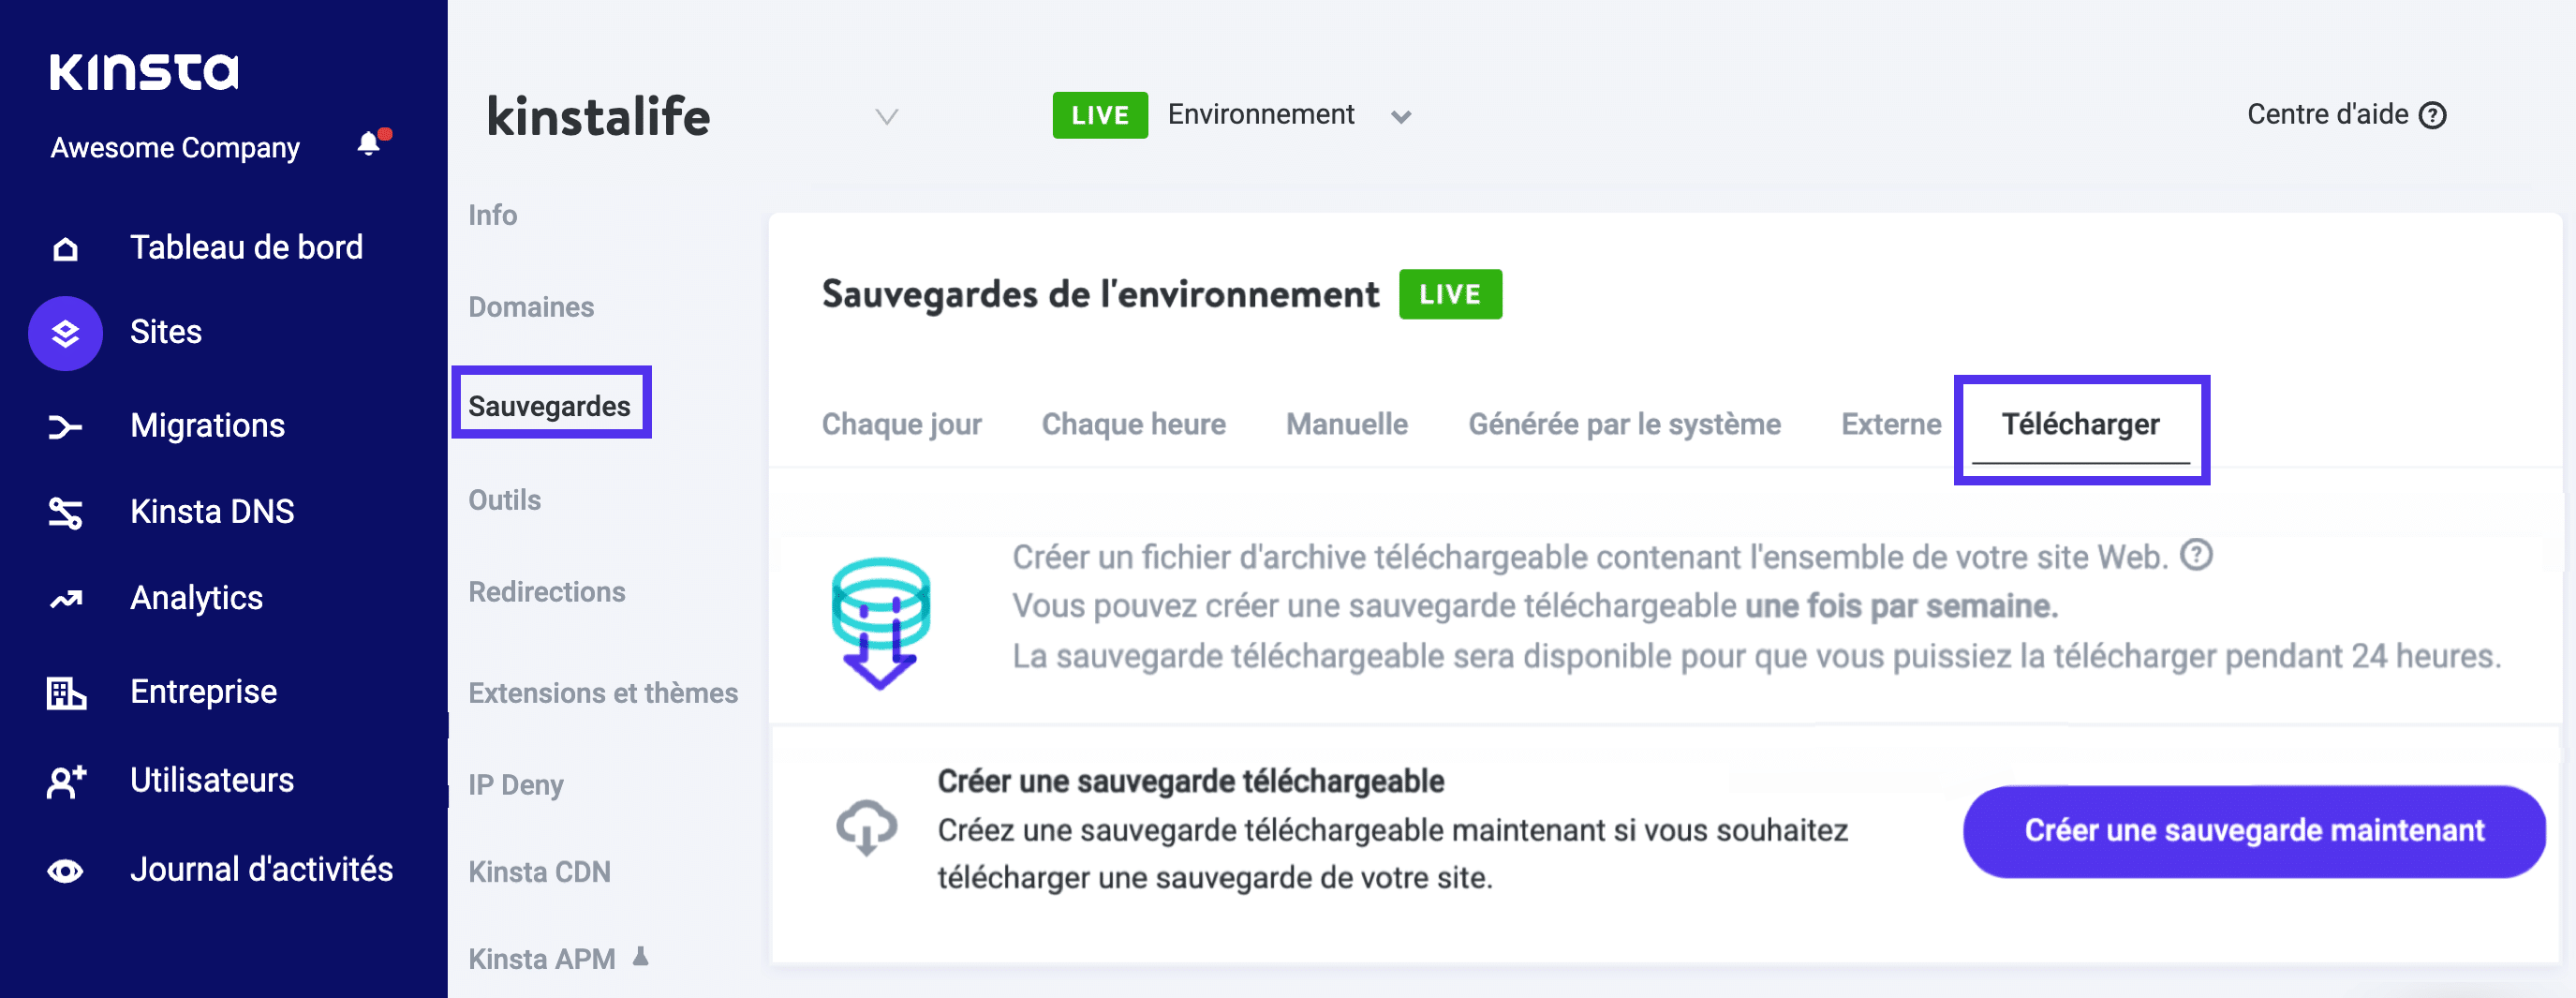Click the Migrations icon
The width and height of the screenshot is (2576, 998).
pos(64,425)
